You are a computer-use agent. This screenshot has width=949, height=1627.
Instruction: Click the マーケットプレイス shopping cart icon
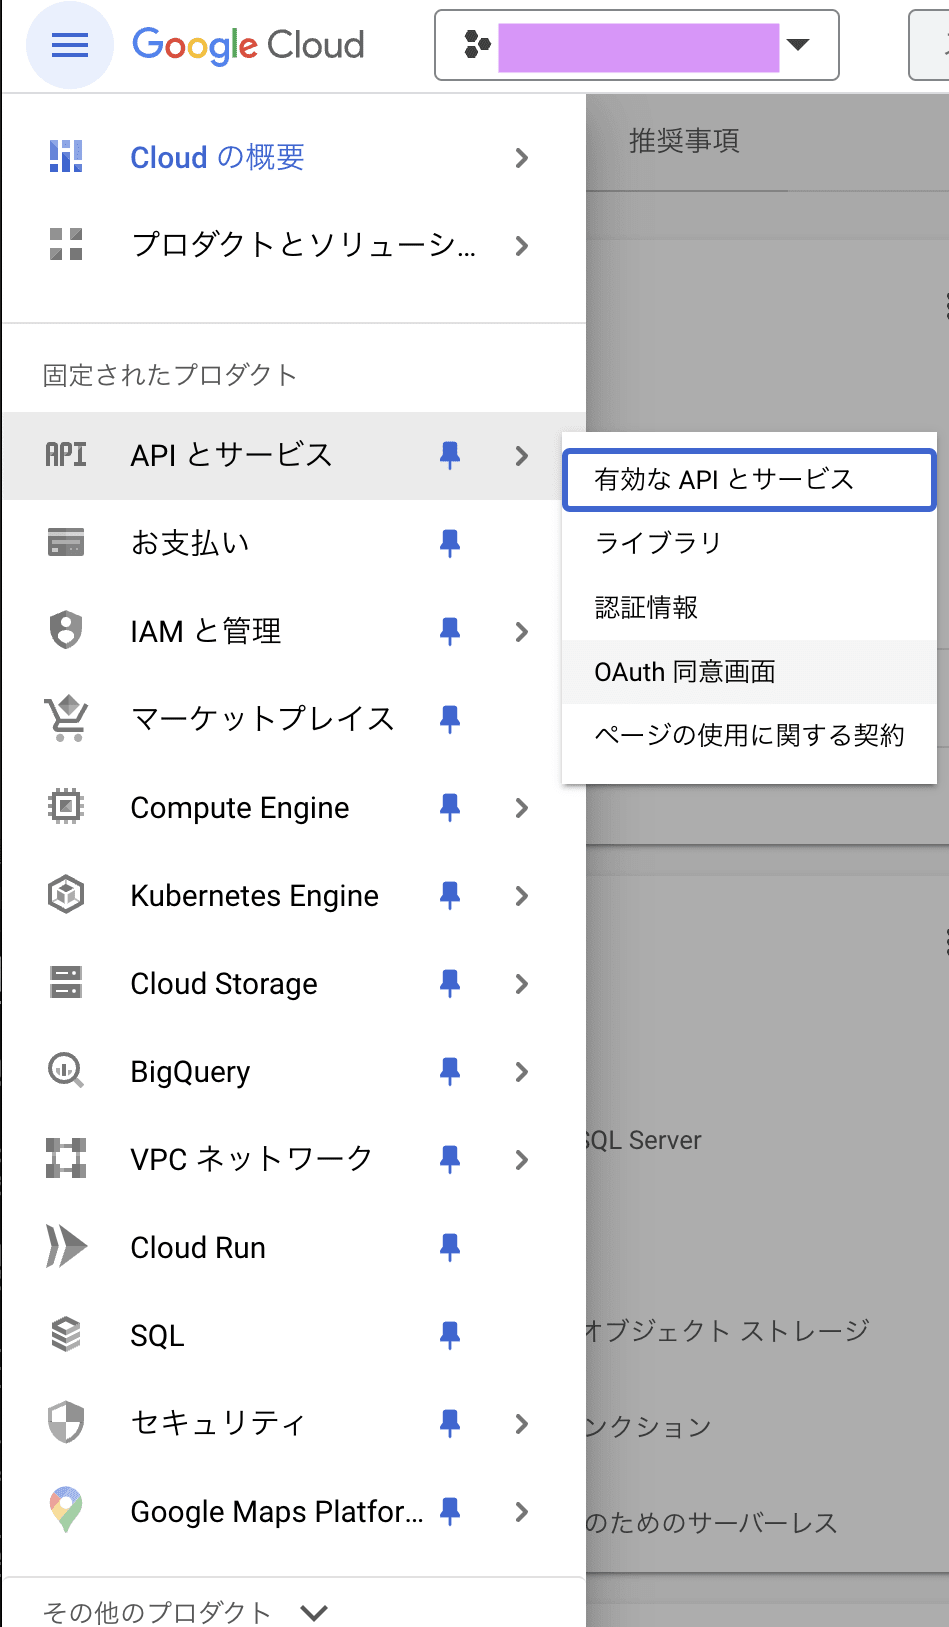click(x=66, y=719)
